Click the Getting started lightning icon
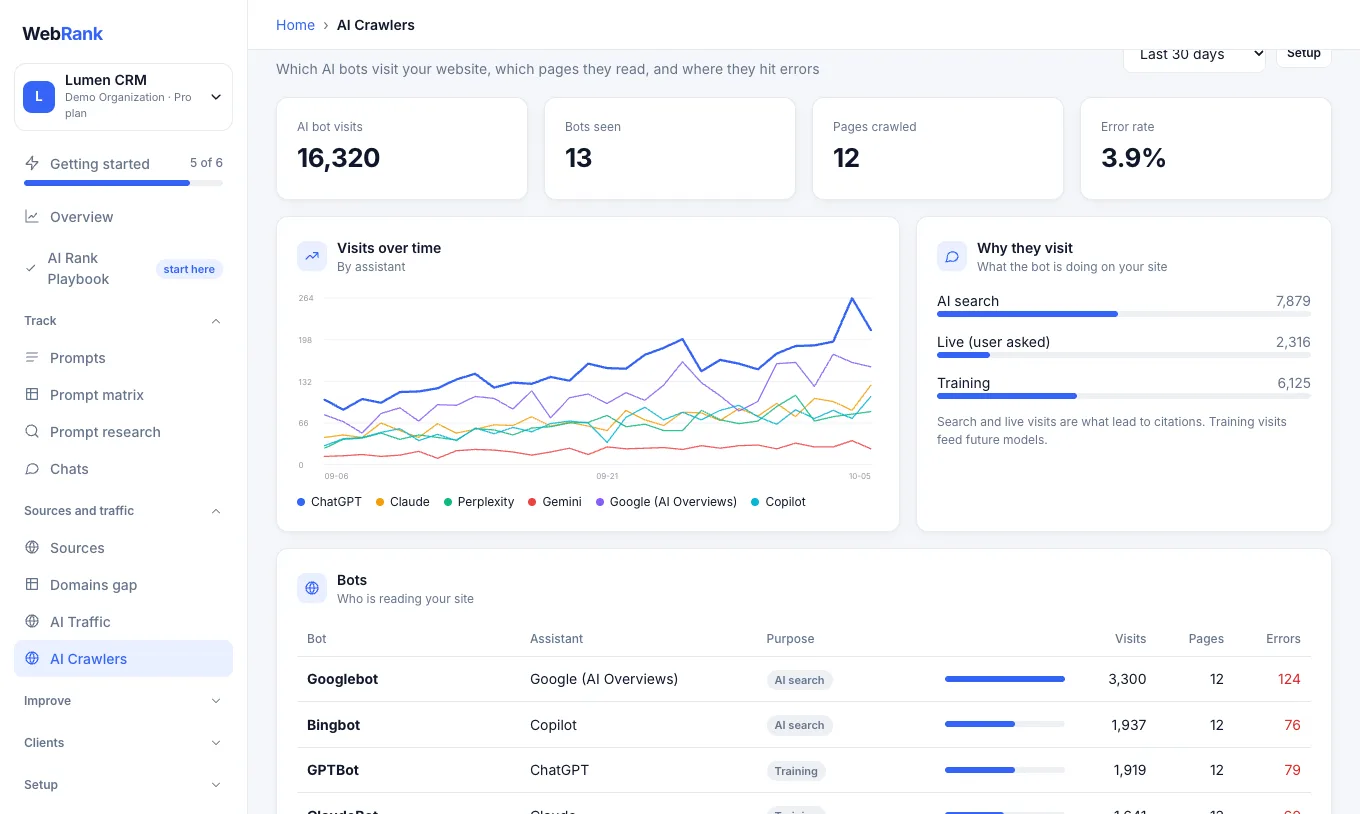This screenshot has height=814, width=1360. (32, 163)
